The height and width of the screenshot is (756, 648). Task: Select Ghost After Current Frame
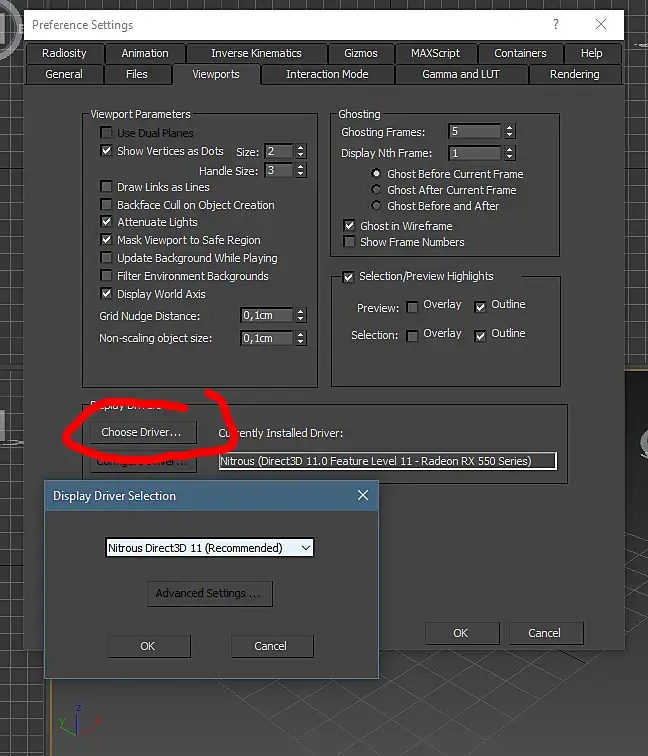pos(376,189)
